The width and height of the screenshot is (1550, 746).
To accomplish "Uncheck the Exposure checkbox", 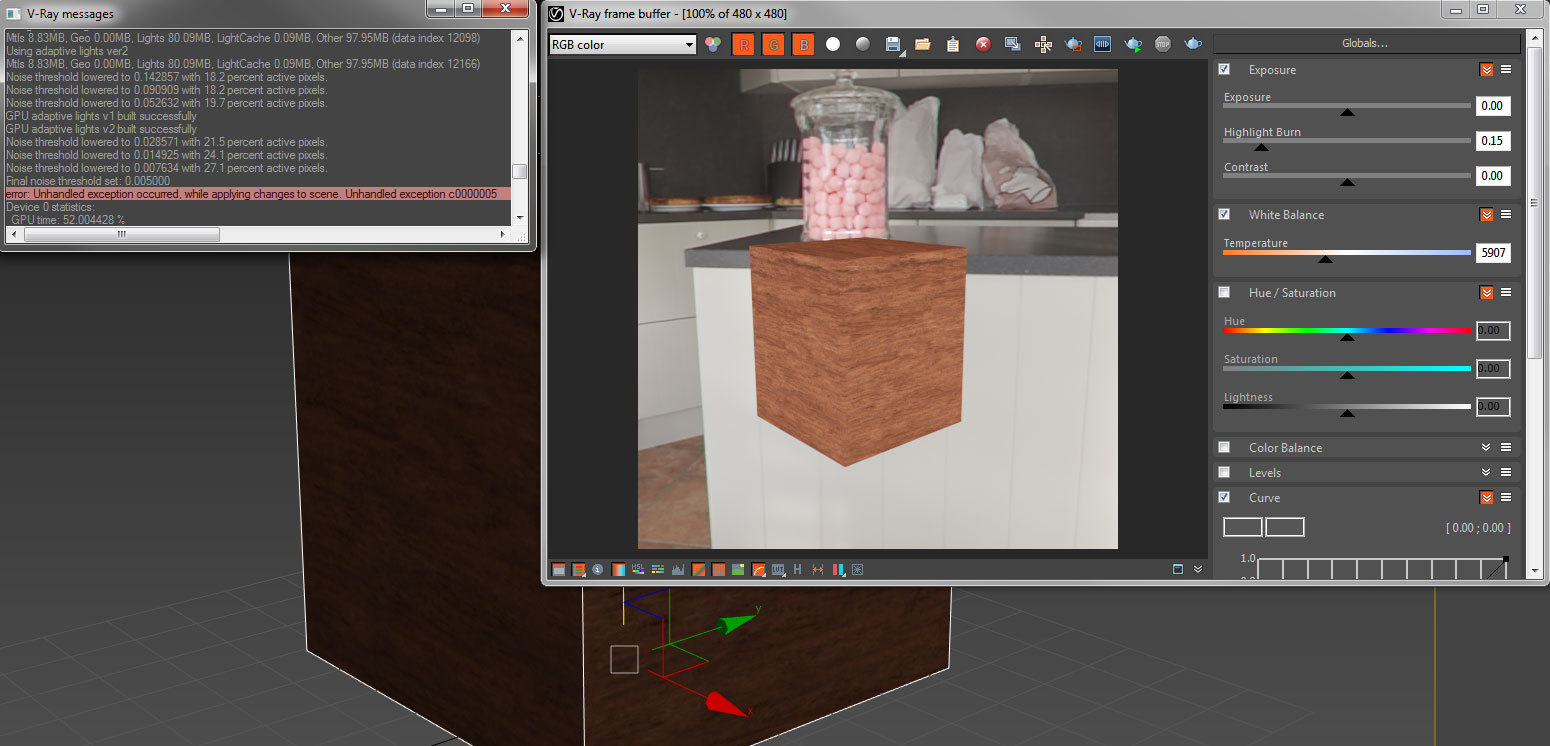I will [x=1224, y=70].
